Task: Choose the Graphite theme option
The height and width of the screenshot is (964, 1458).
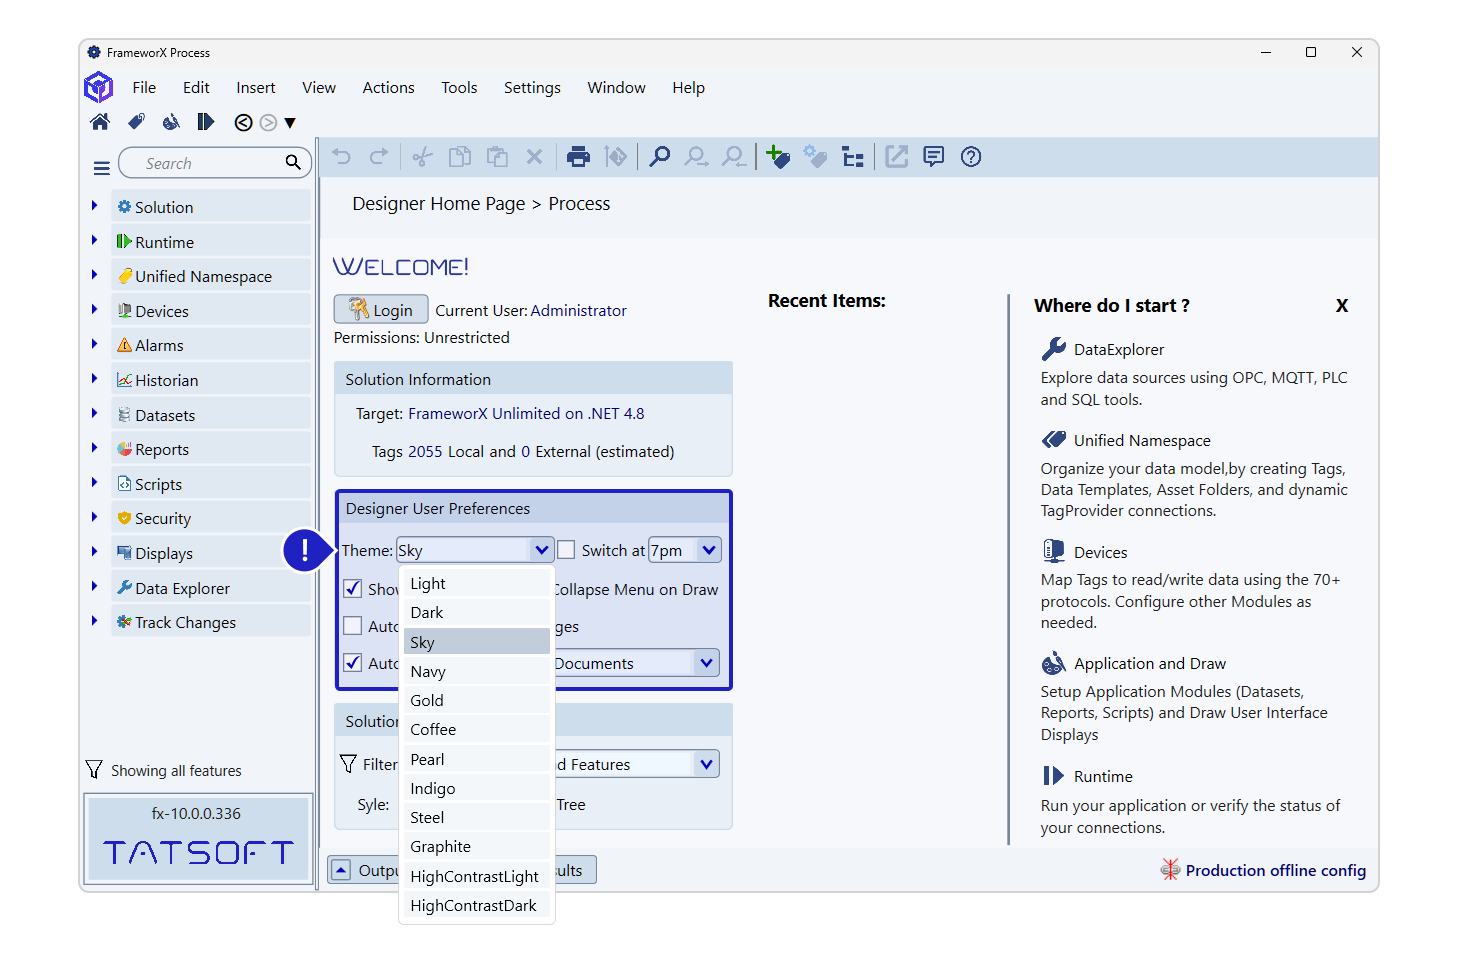Action: point(477,847)
